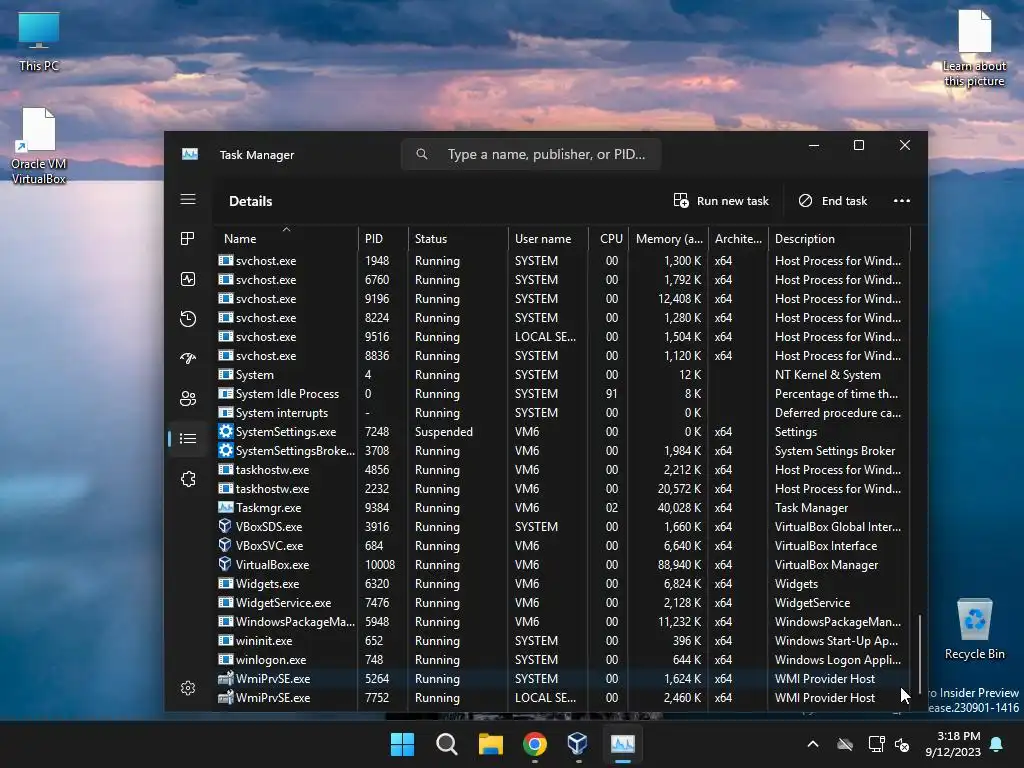Click the SystemSettingsBroker gear icon
The height and width of the screenshot is (768, 1024).
tap(225, 451)
